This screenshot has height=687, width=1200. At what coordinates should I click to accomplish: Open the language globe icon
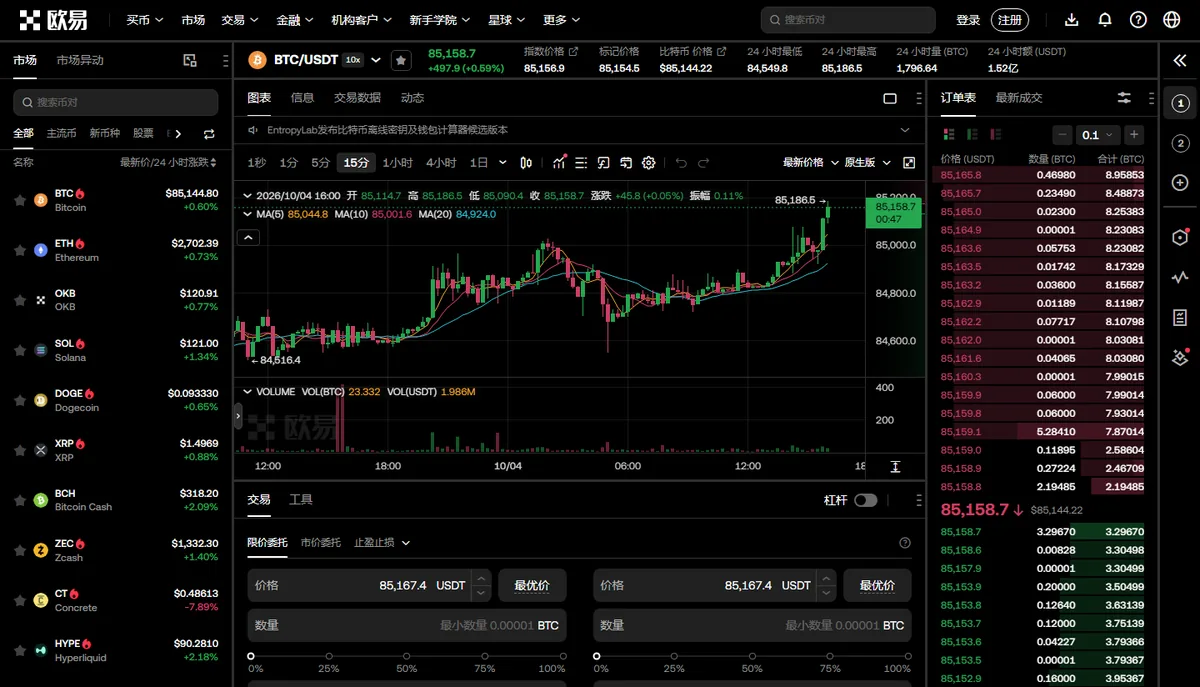(1172, 20)
